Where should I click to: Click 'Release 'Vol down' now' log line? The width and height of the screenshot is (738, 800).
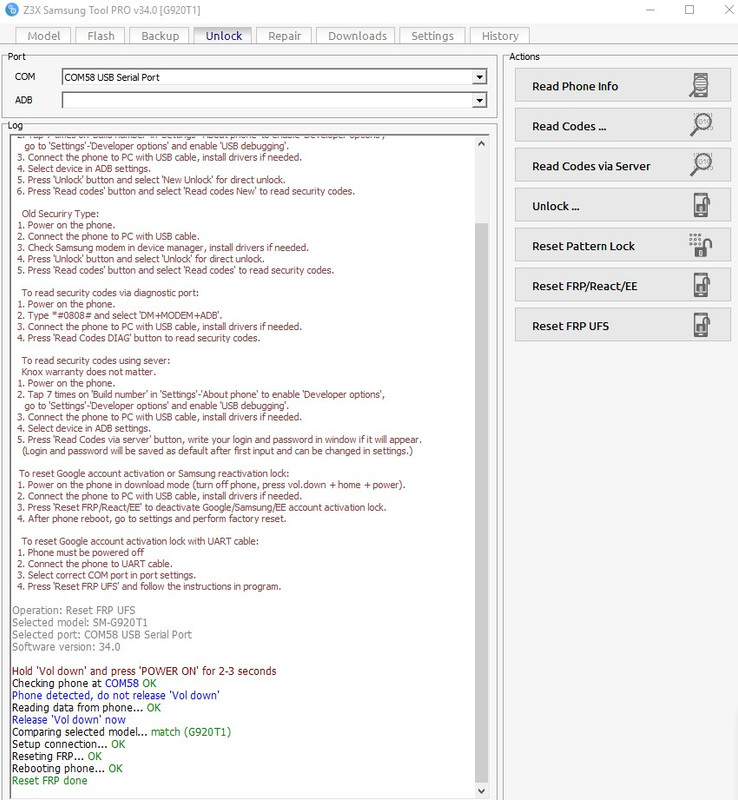(x=69, y=719)
